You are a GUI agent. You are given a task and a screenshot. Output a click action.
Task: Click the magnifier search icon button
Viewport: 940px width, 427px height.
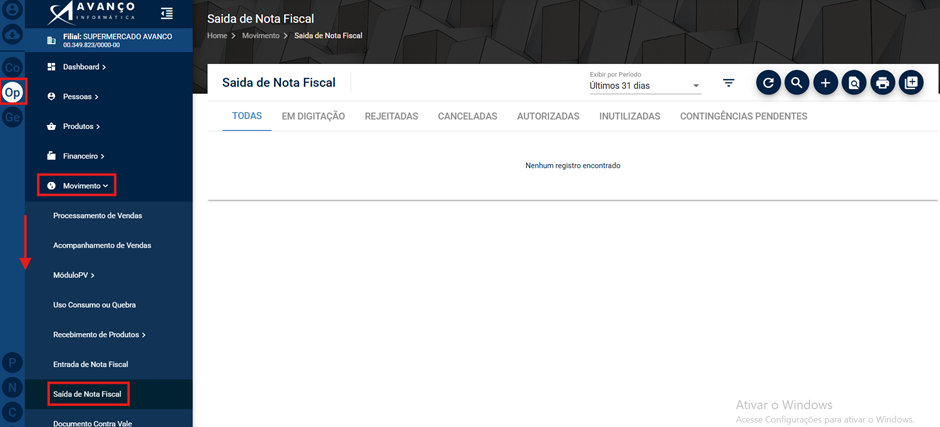point(797,83)
